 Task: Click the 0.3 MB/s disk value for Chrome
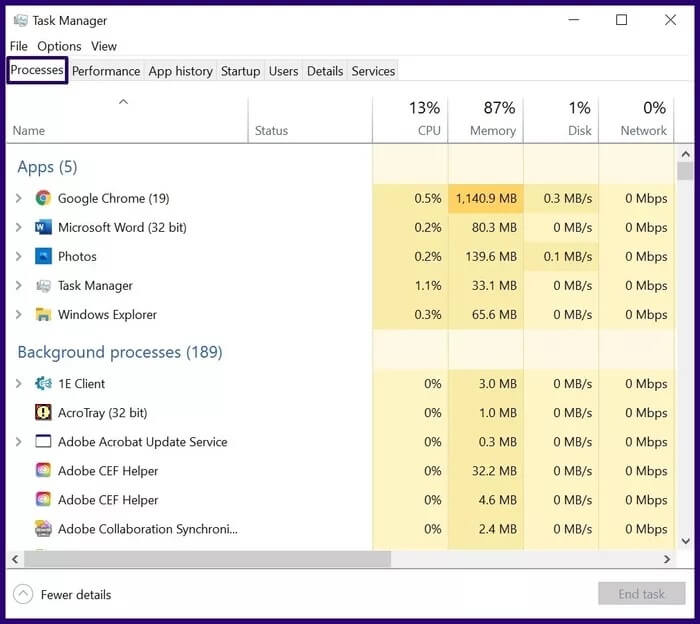tap(568, 198)
